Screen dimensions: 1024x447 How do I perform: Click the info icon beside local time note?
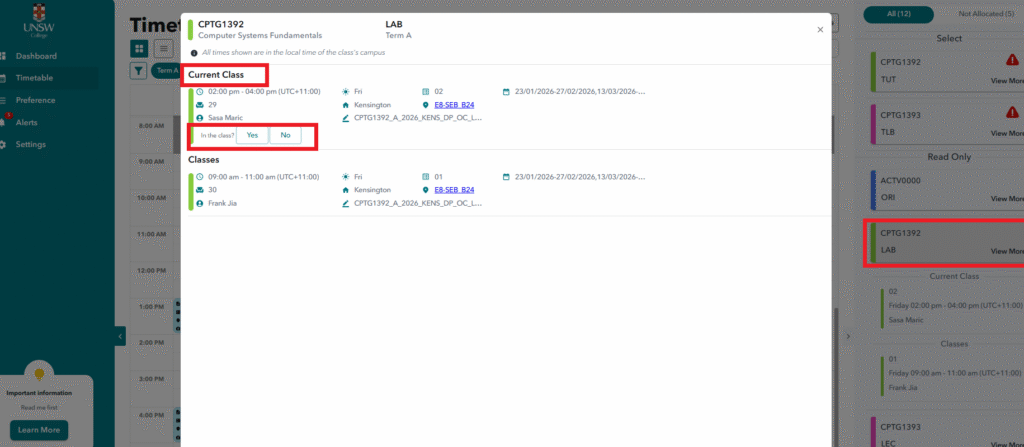click(x=193, y=52)
